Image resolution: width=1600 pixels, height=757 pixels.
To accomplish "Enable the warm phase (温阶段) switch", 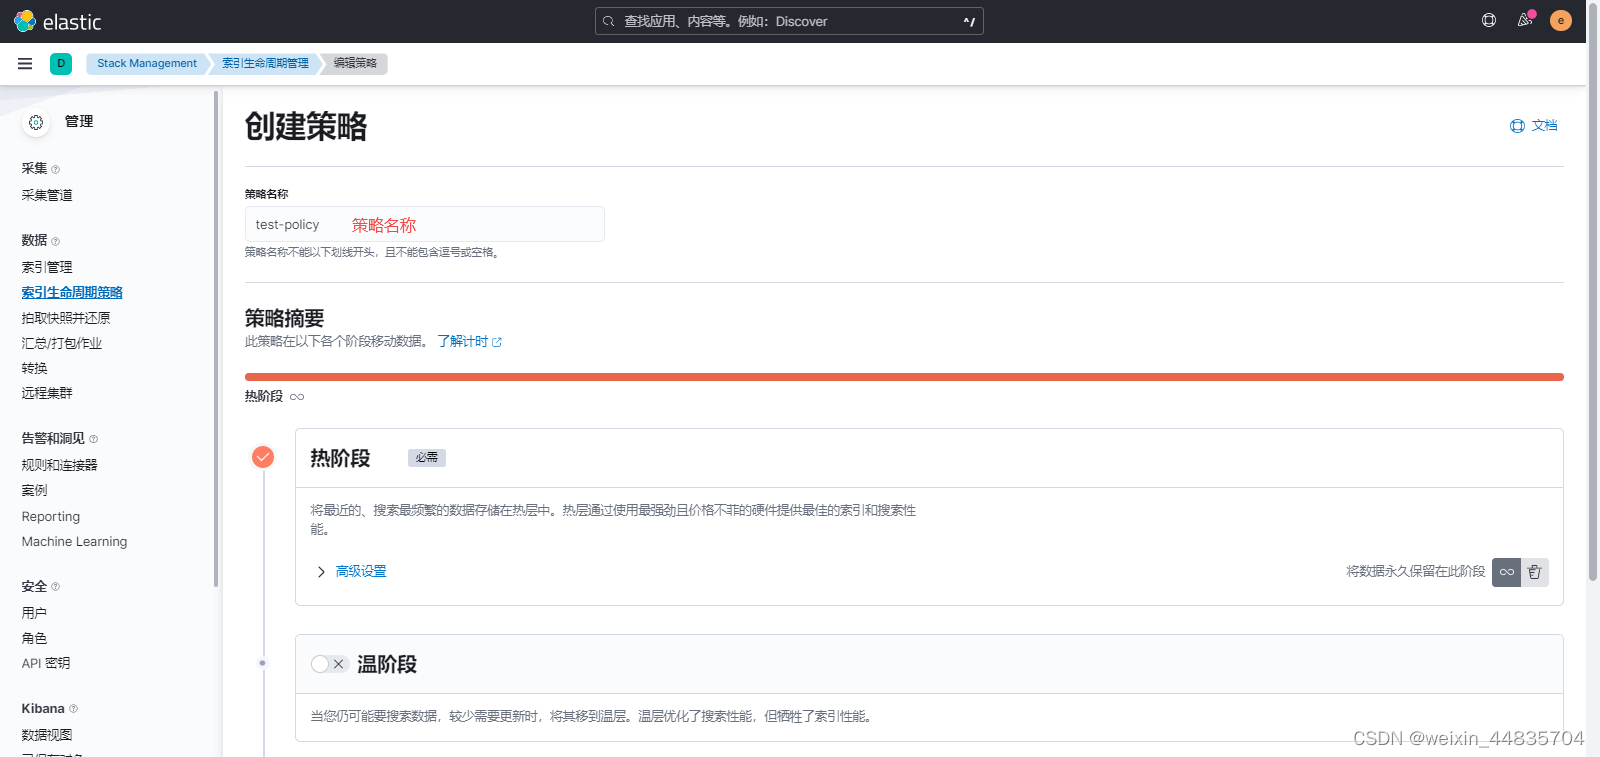I will (329, 664).
